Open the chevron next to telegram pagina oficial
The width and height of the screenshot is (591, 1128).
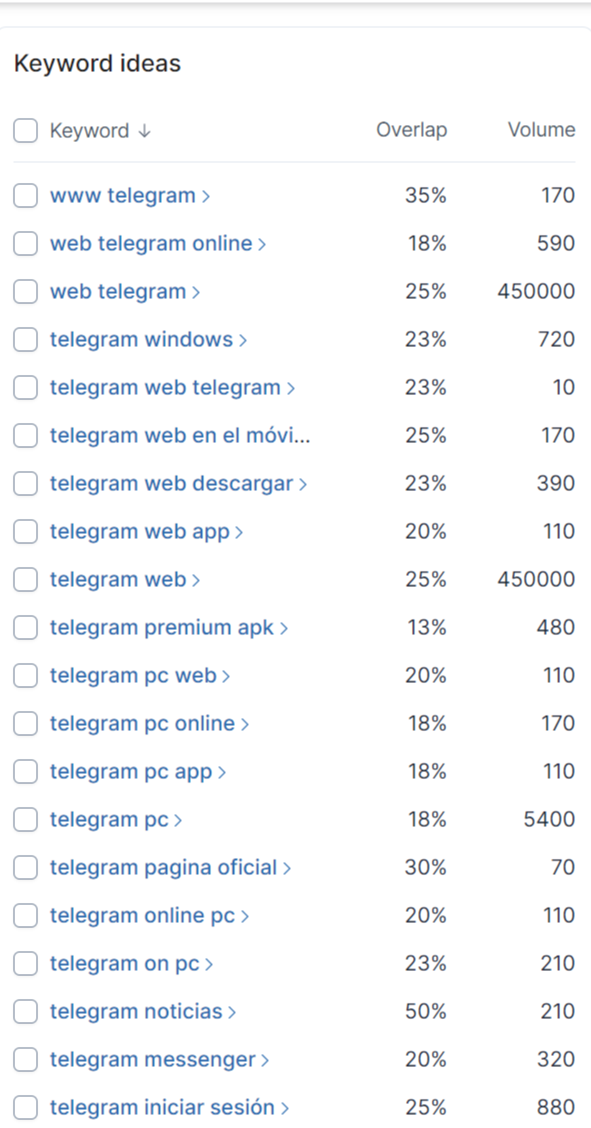(x=289, y=867)
